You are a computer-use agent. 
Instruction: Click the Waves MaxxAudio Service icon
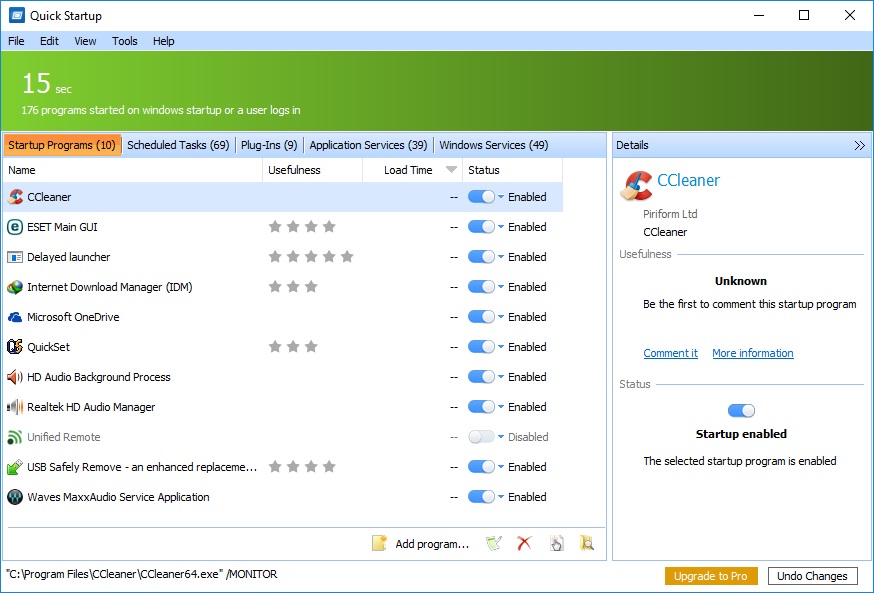coord(15,497)
